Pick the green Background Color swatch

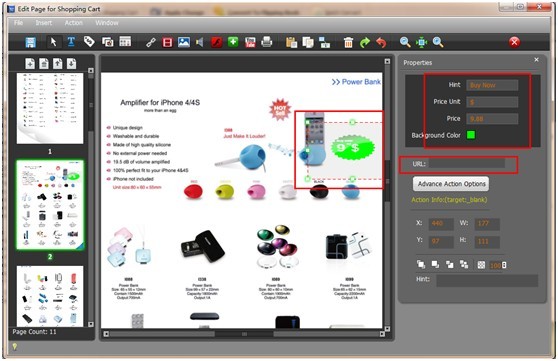(x=471, y=135)
